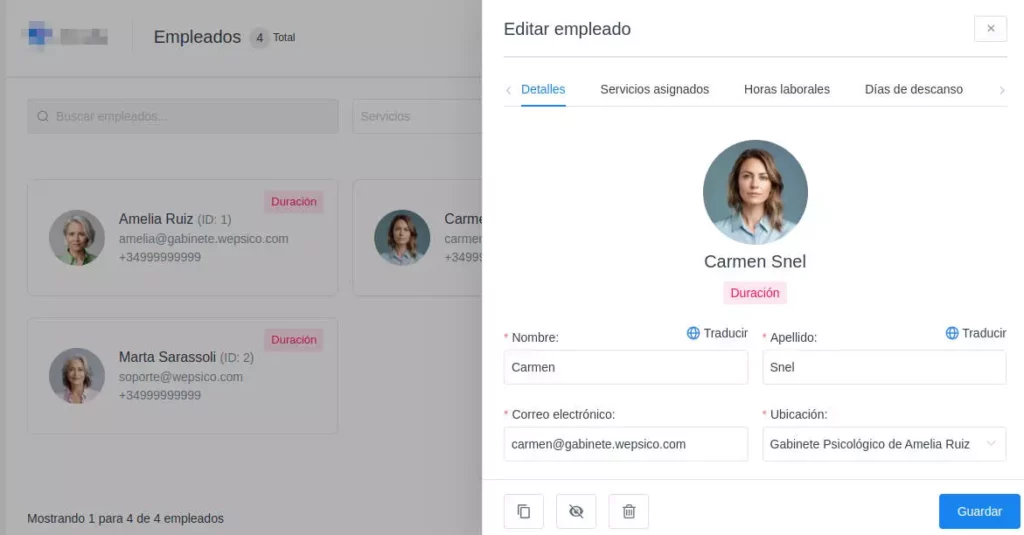The height and width of the screenshot is (535, 1024).
Task: Click the search magnifier icon in employee search
Action: point(43,117)
